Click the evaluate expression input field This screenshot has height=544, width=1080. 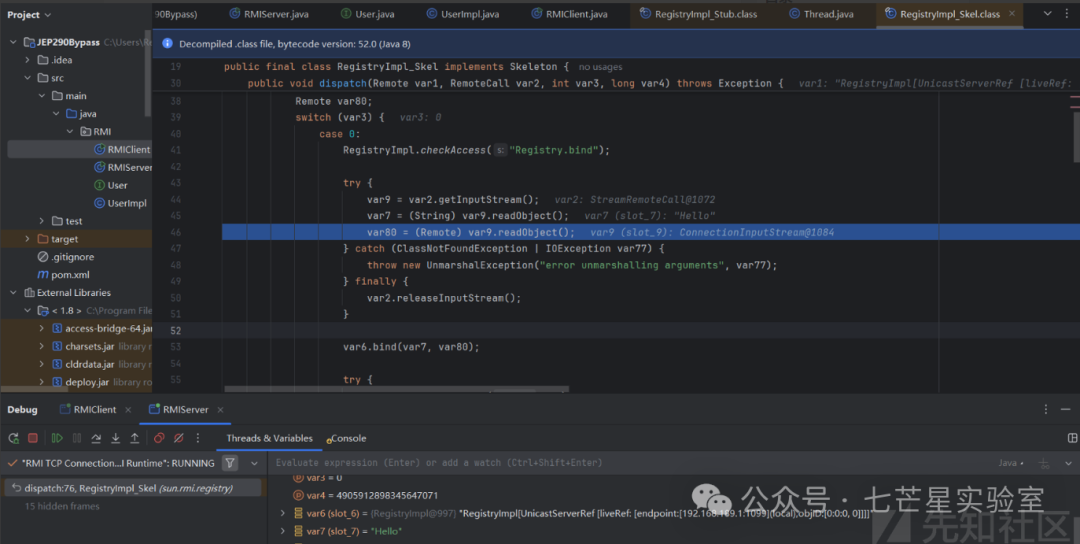630,463
